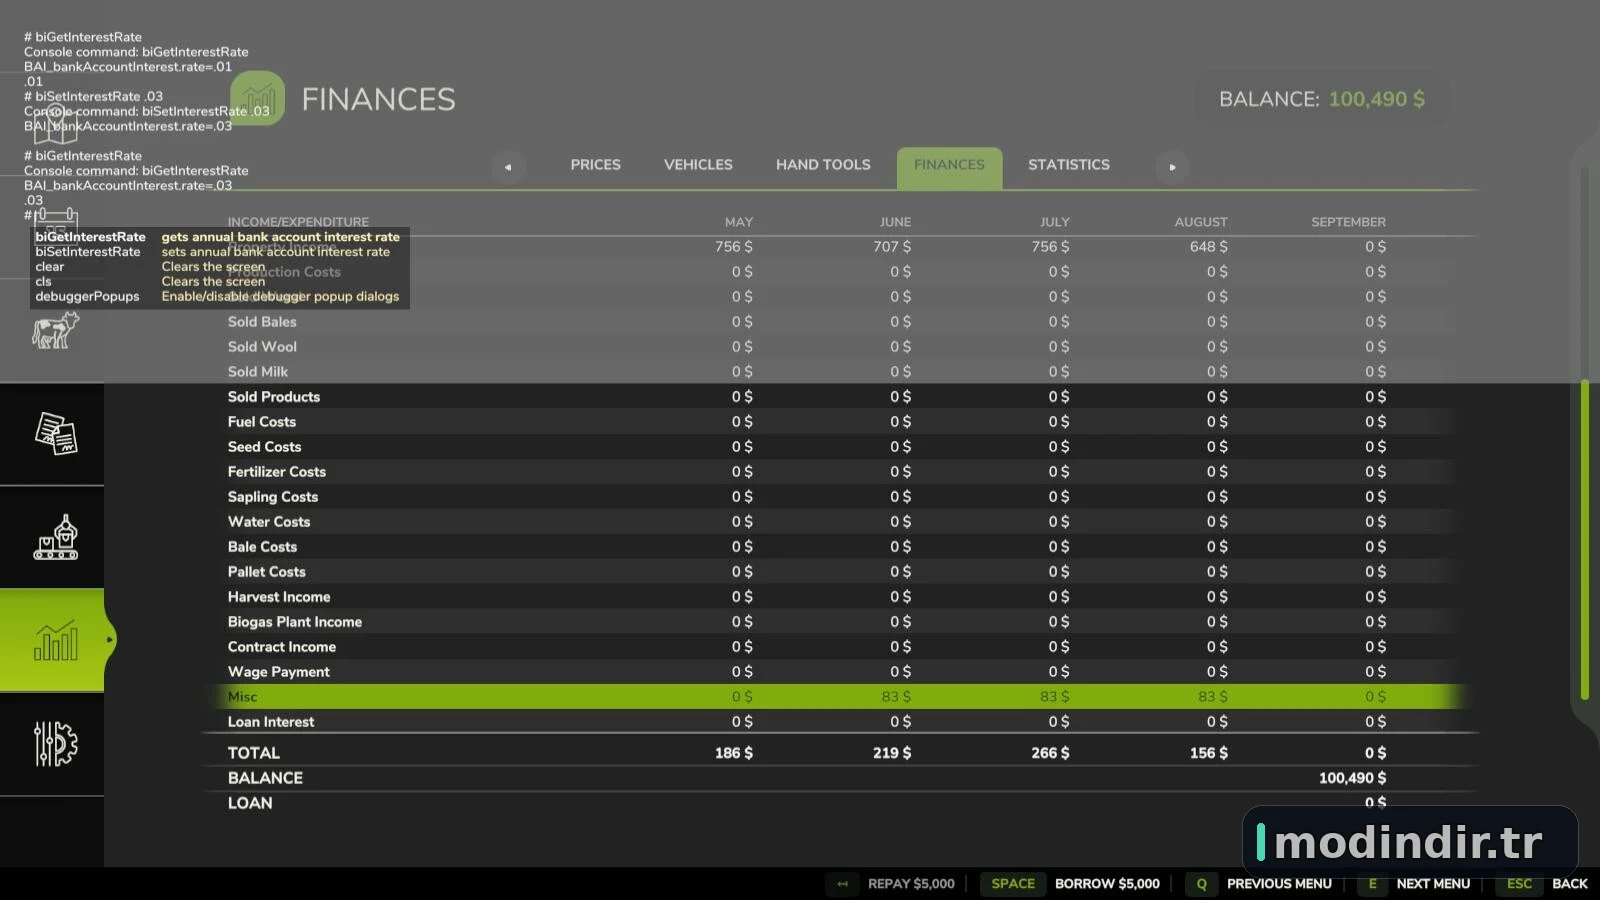1600x900 pixels.
Task: Select the Finances tab
Action: point(949,167)
